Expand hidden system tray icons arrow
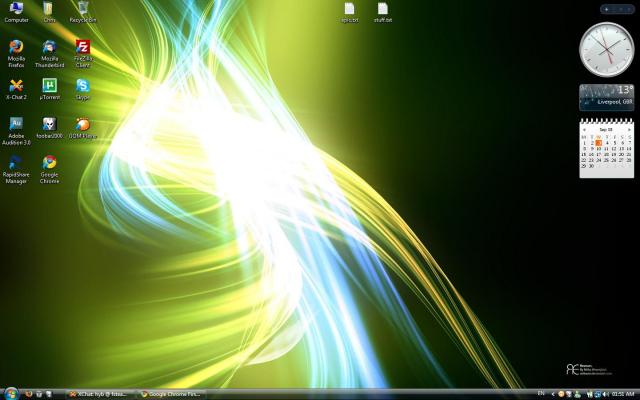Image resolution: width=640 pixels, height=400 pixels. pyautogui.click(x=553, y=394)
